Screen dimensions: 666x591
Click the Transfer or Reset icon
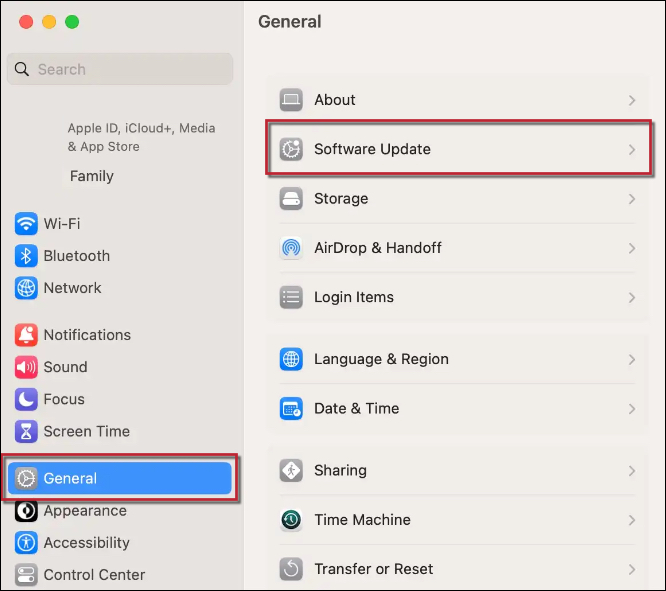291,569
